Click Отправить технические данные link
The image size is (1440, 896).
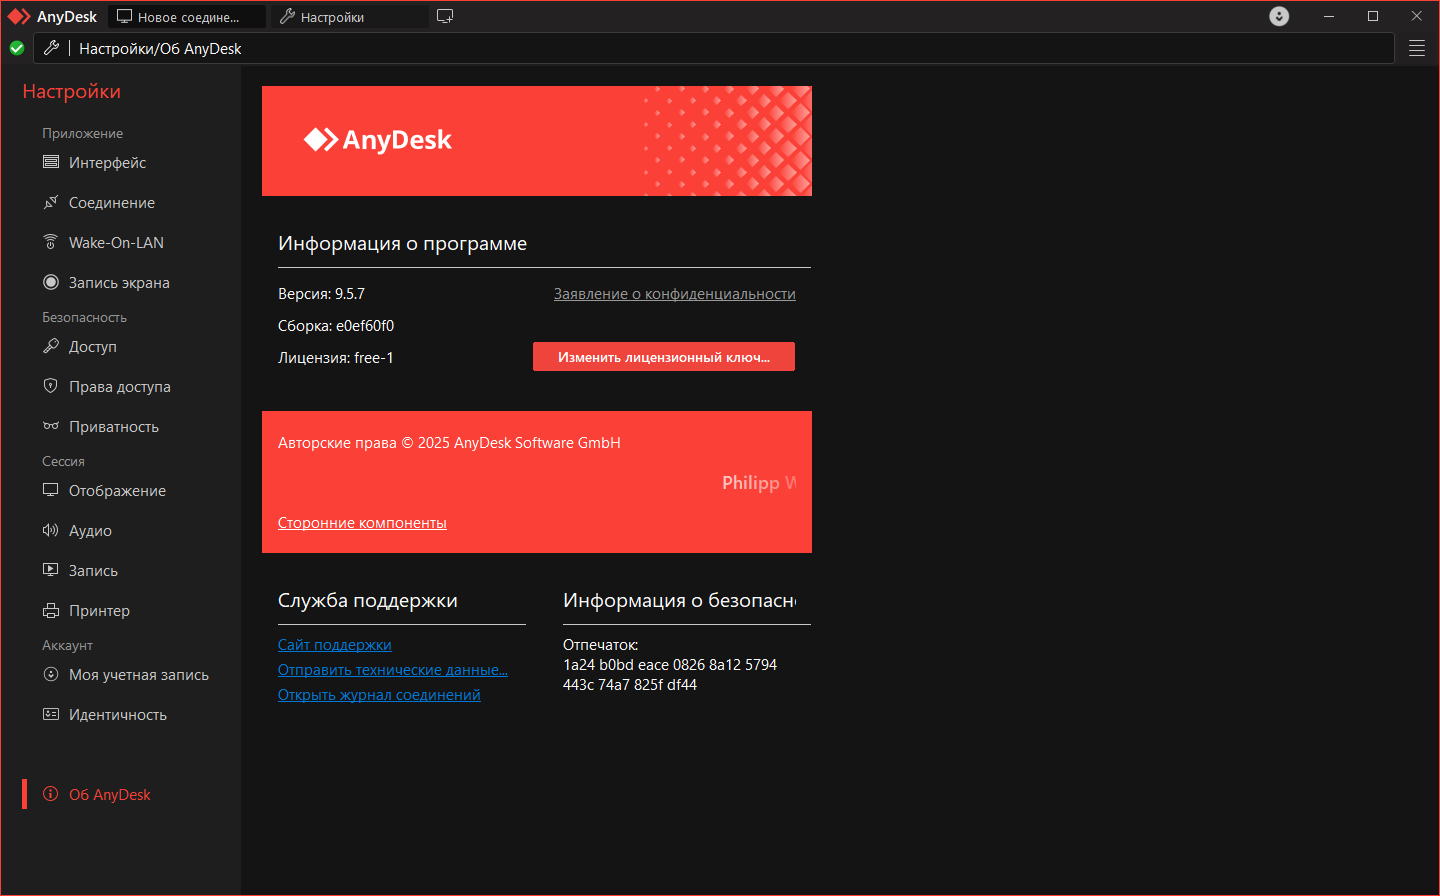point(393,670)
